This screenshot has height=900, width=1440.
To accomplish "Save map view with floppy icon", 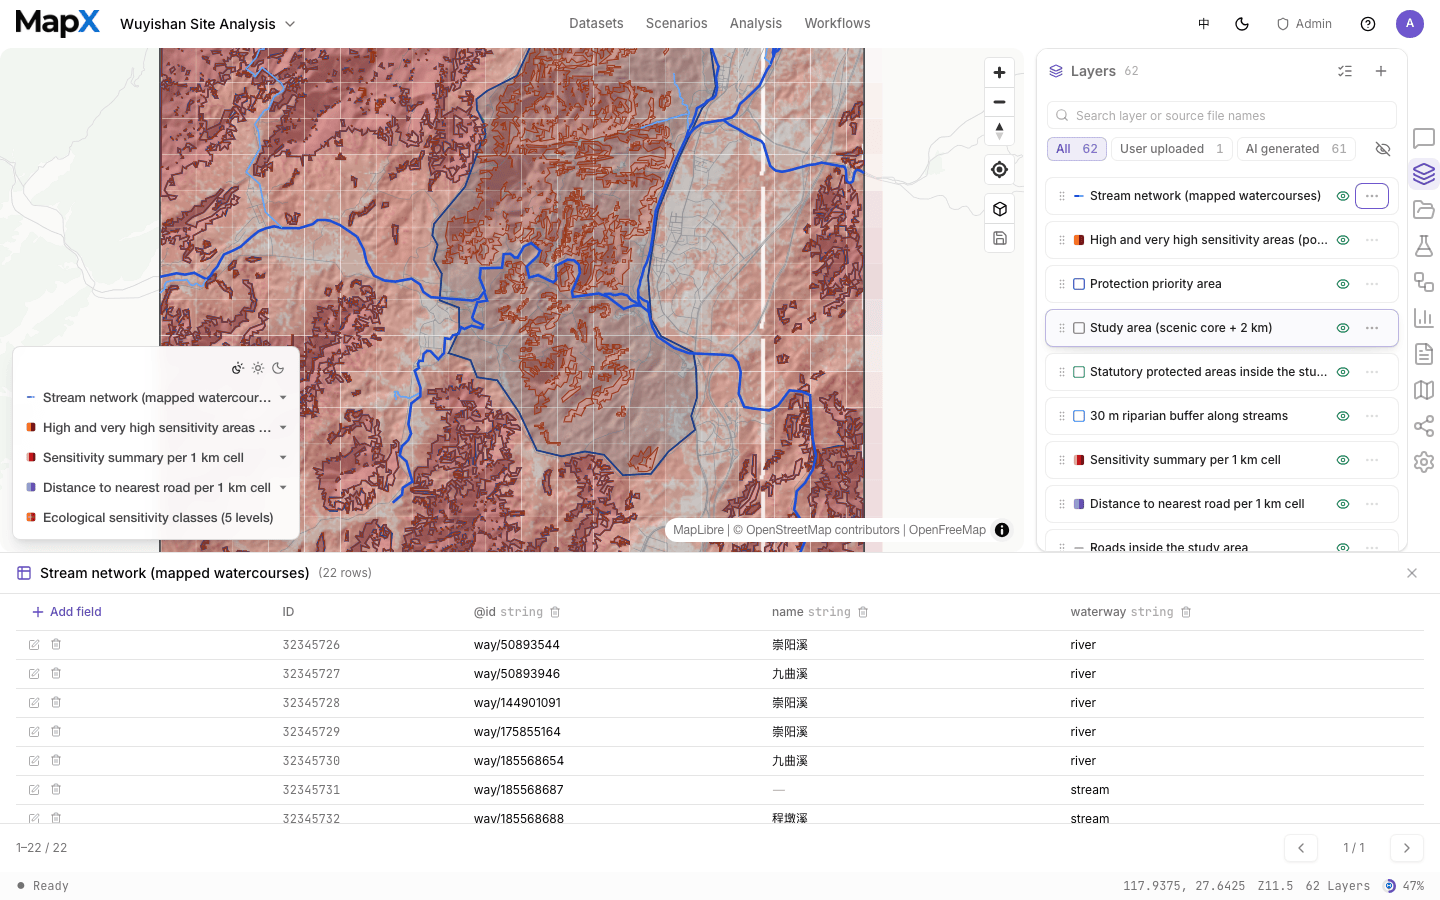I will (x=999, y=238).
